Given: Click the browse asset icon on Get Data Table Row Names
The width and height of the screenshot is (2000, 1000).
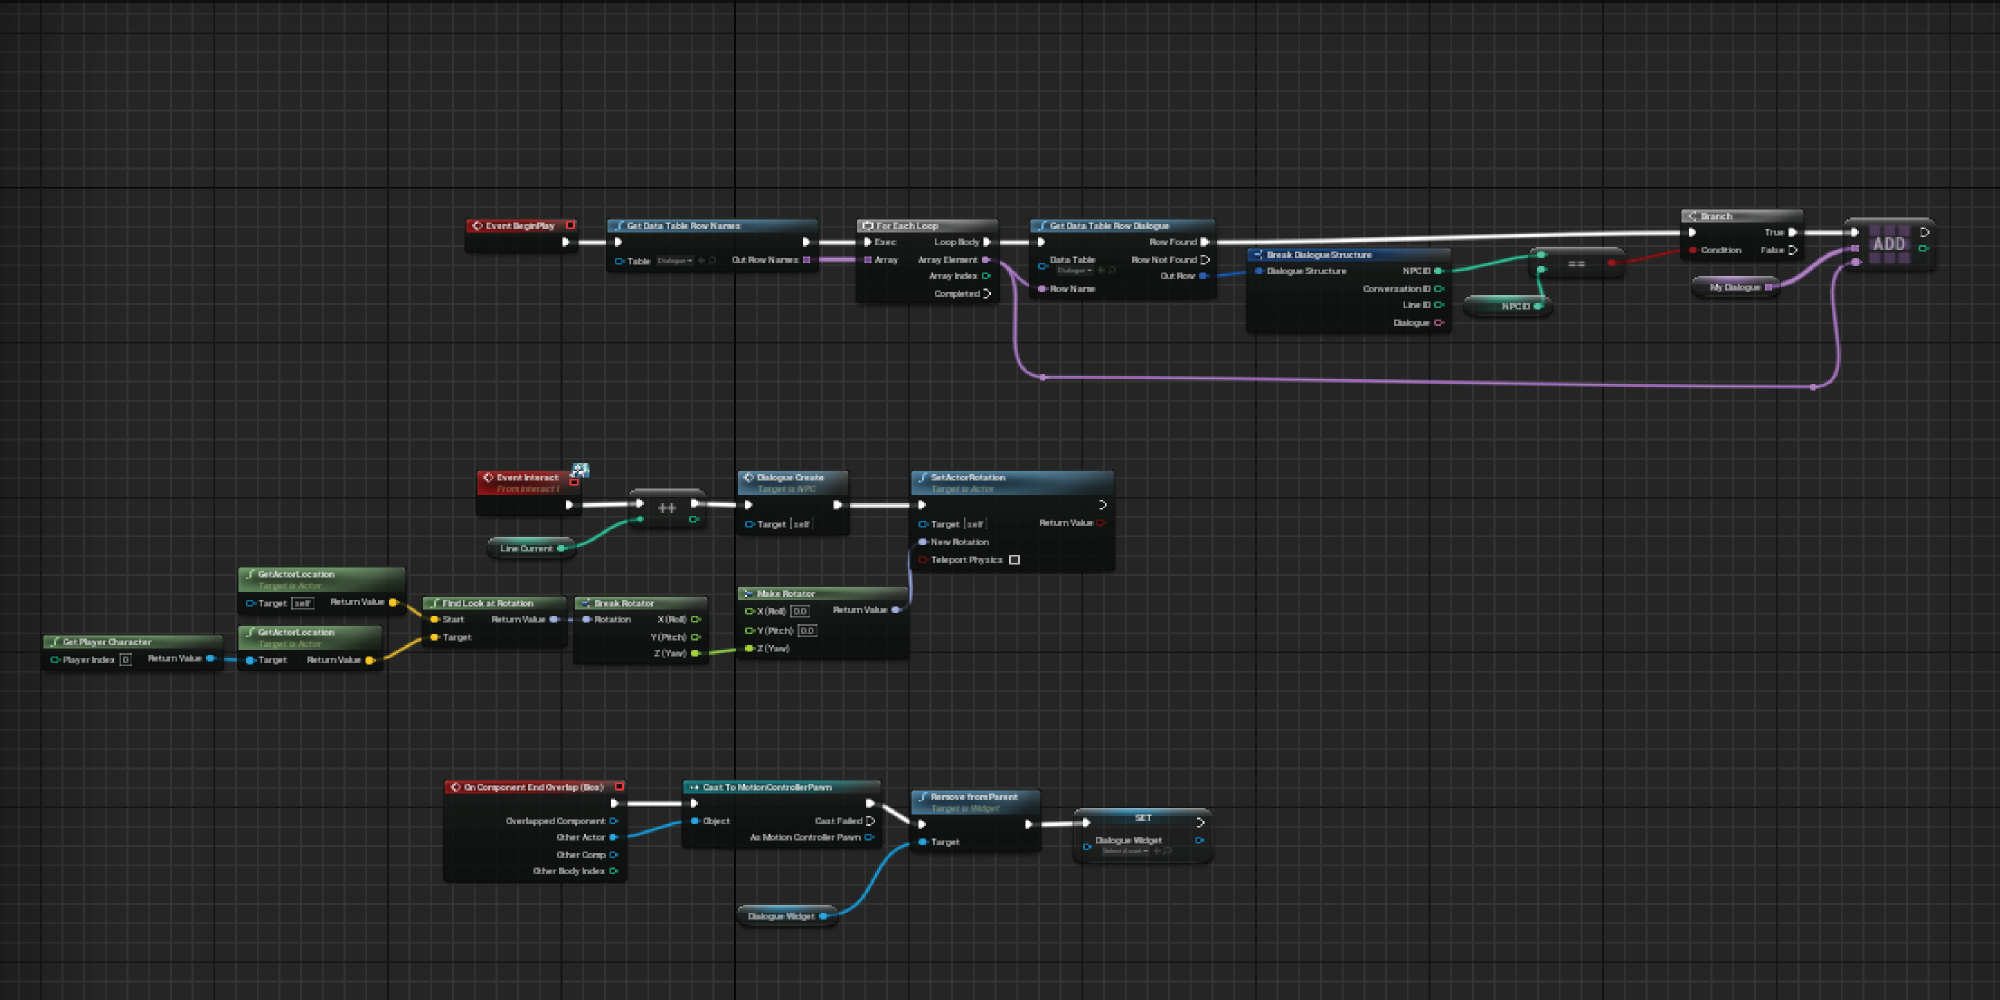Looking at the screenshot, I should click(713, 261).
